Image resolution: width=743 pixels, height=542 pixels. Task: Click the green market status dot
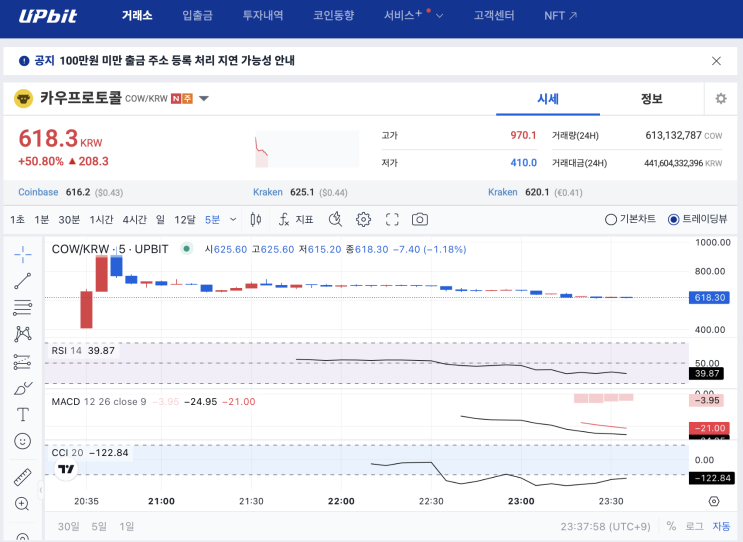[x=187, y=249]
